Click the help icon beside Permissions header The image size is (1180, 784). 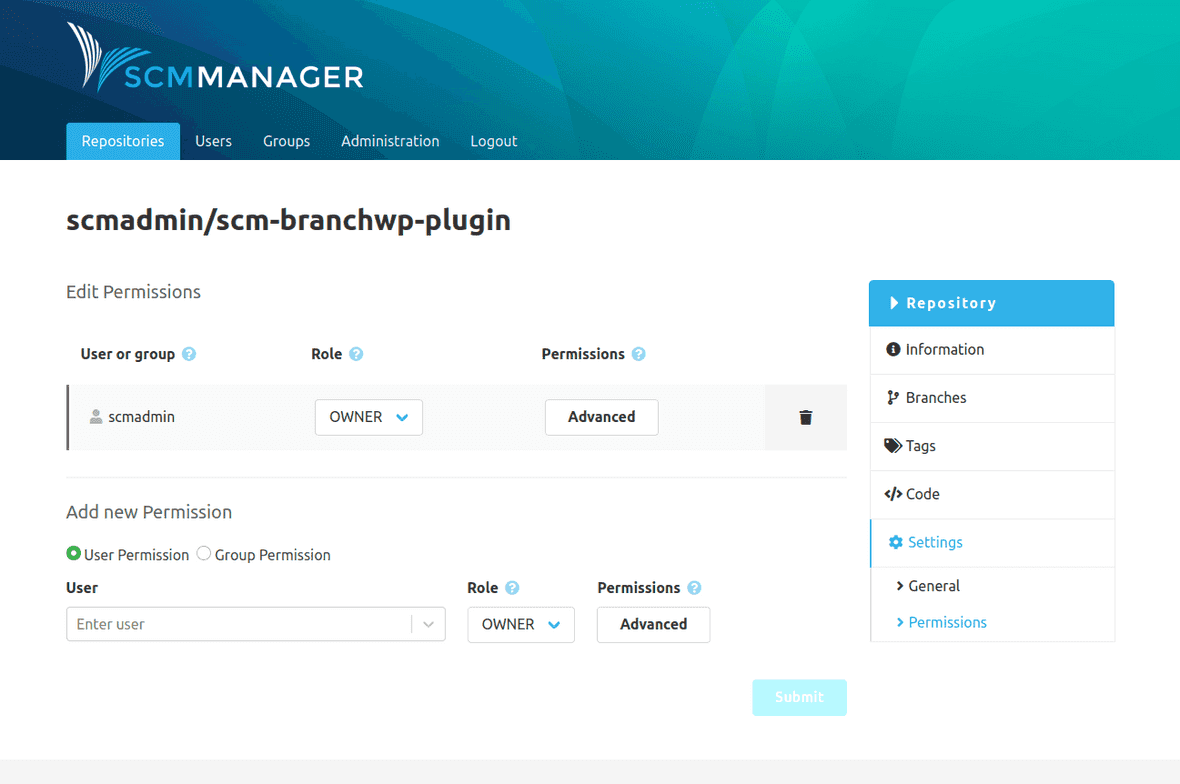pyautogui.click(x=640, y=353)
